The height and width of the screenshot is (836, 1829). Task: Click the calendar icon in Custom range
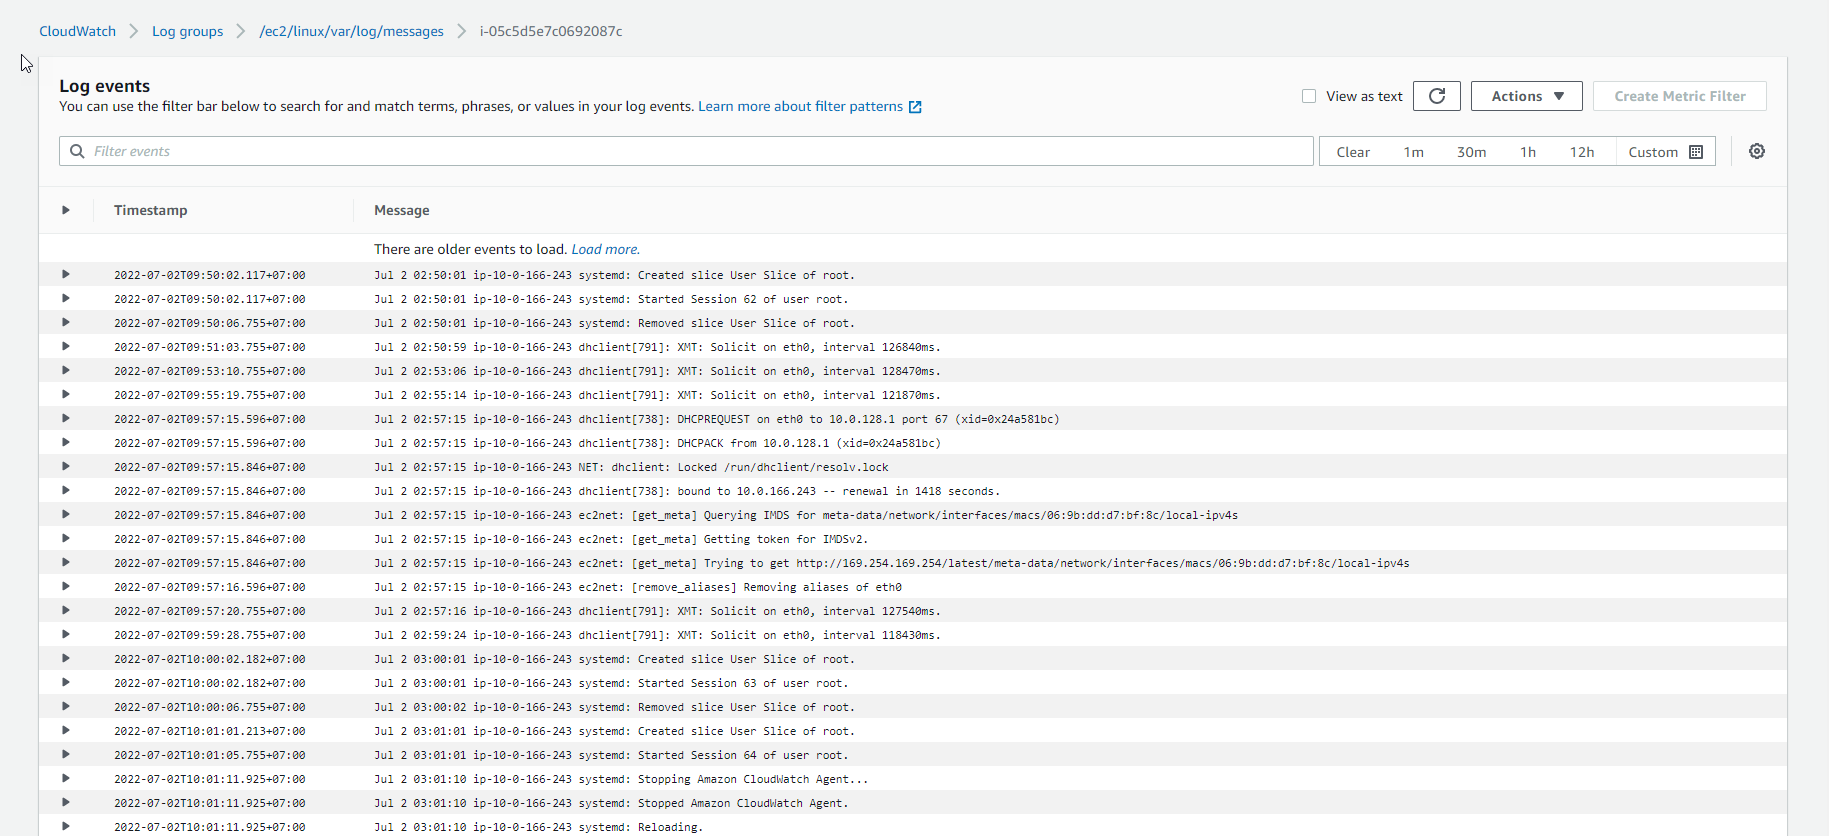point(1696,152)
